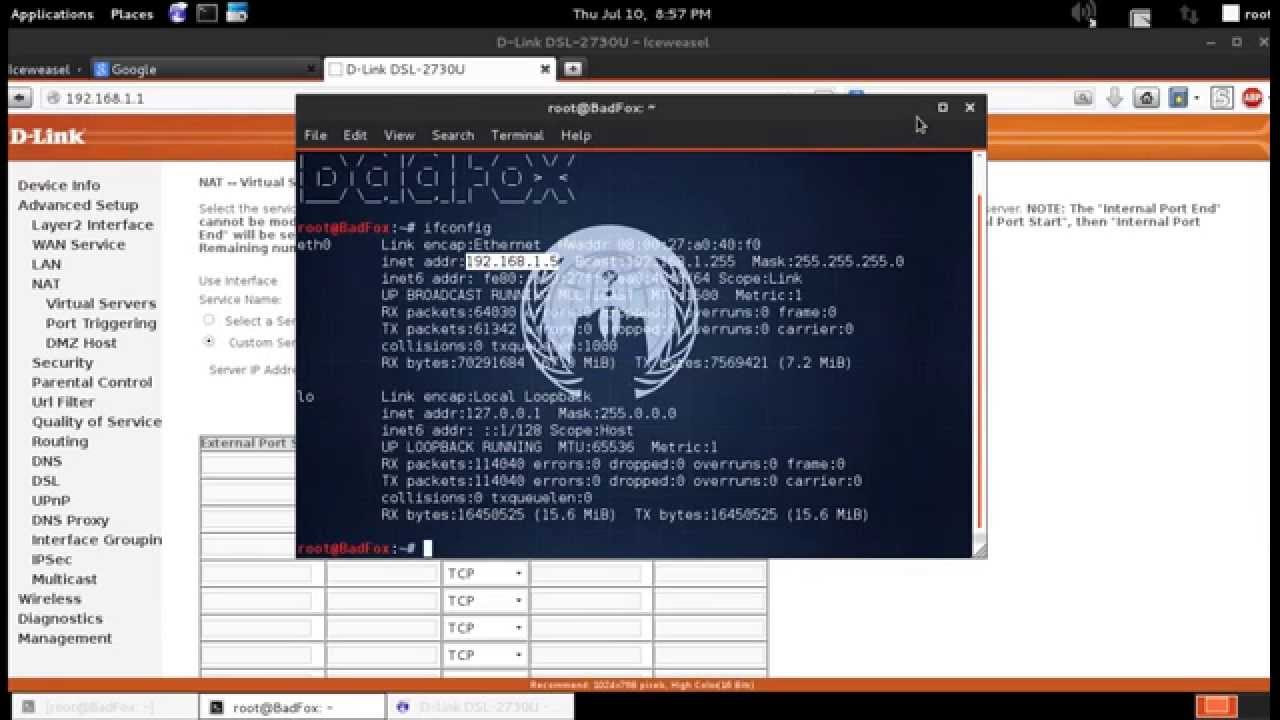
Task: Open the Terminal menu in terminal window
Action: [517, 135]
